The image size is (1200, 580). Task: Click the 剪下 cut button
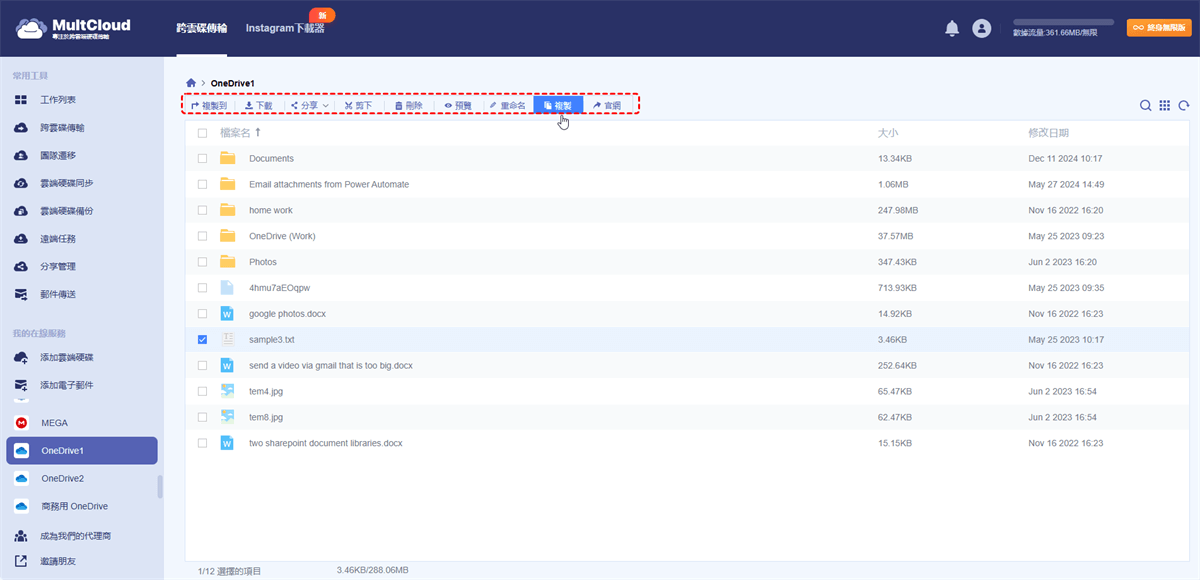tap(358, 105)
